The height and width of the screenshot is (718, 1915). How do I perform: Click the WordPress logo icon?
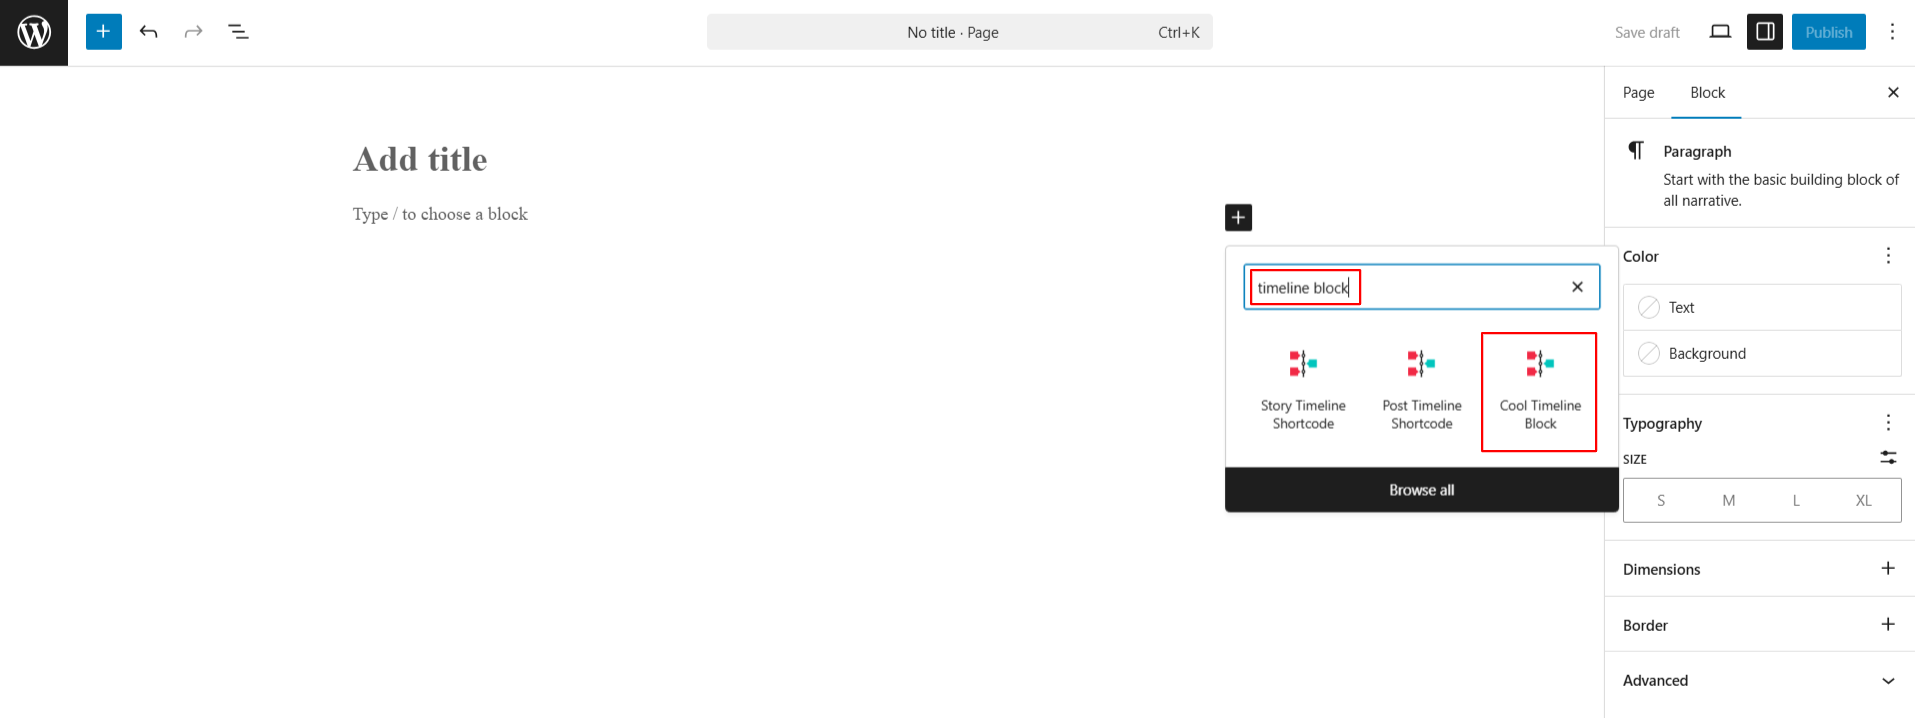[x=34, y=33]
